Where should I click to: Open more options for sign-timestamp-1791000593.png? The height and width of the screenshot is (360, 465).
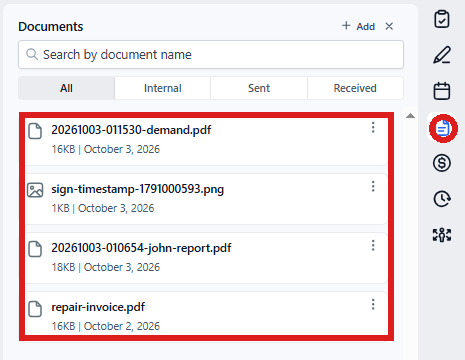[x=373, y=186]
